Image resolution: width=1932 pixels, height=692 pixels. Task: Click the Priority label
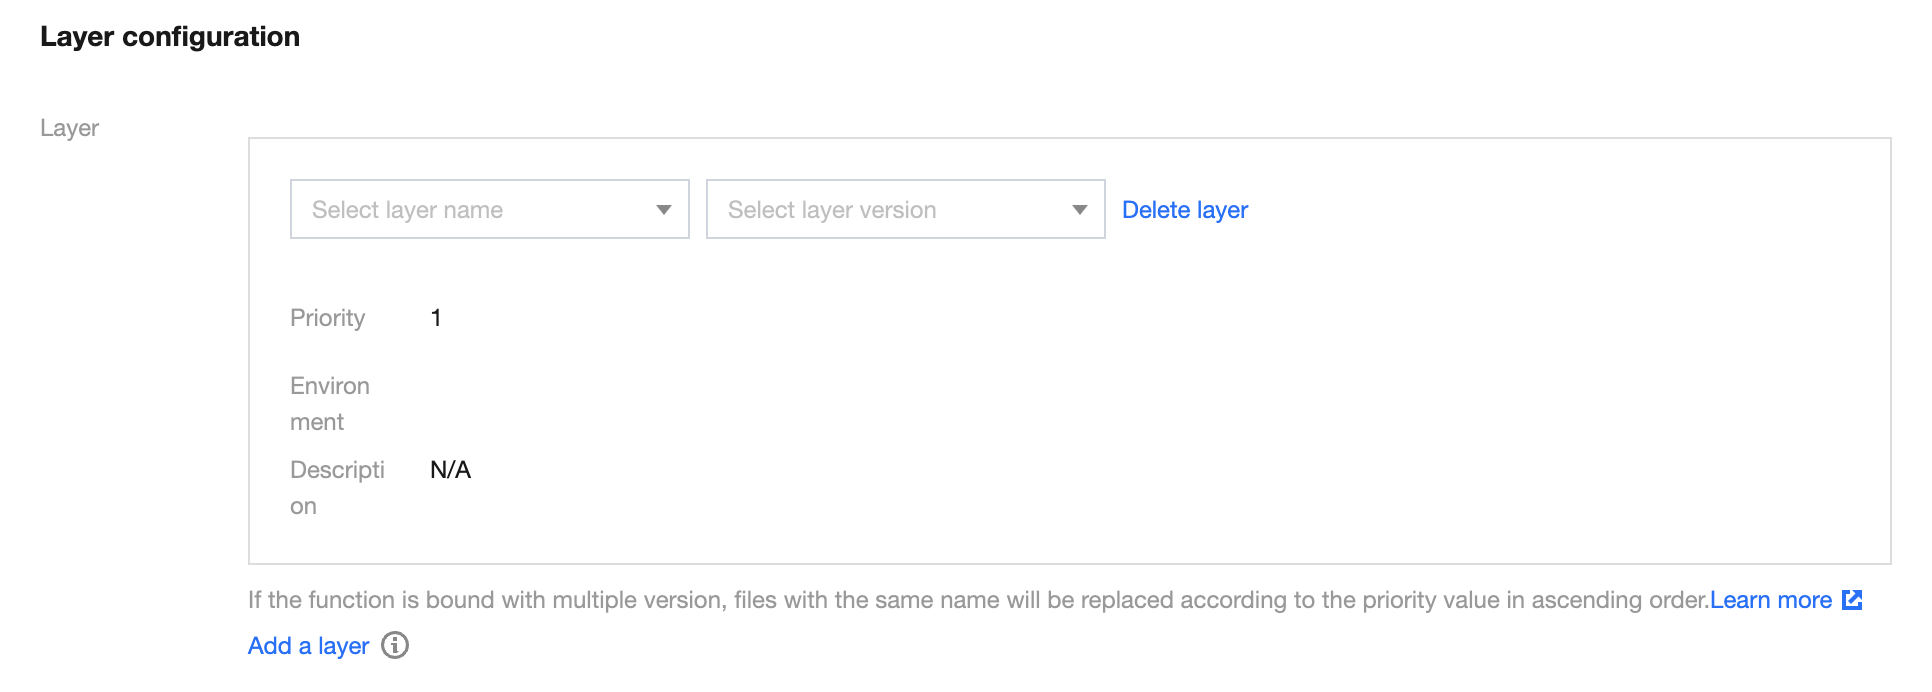327,318
